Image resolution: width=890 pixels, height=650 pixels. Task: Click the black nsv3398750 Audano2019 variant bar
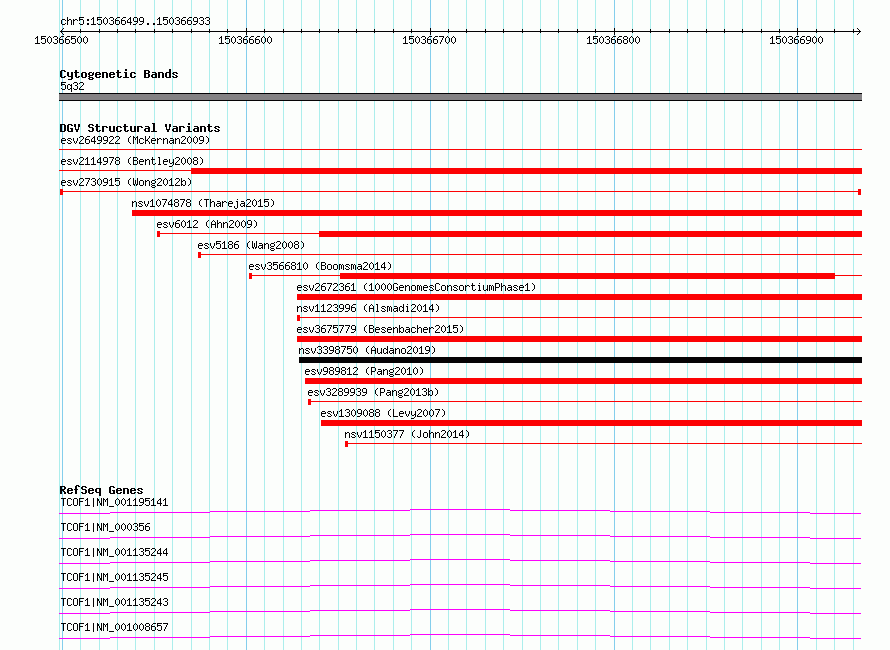click(x=580, y=360)
